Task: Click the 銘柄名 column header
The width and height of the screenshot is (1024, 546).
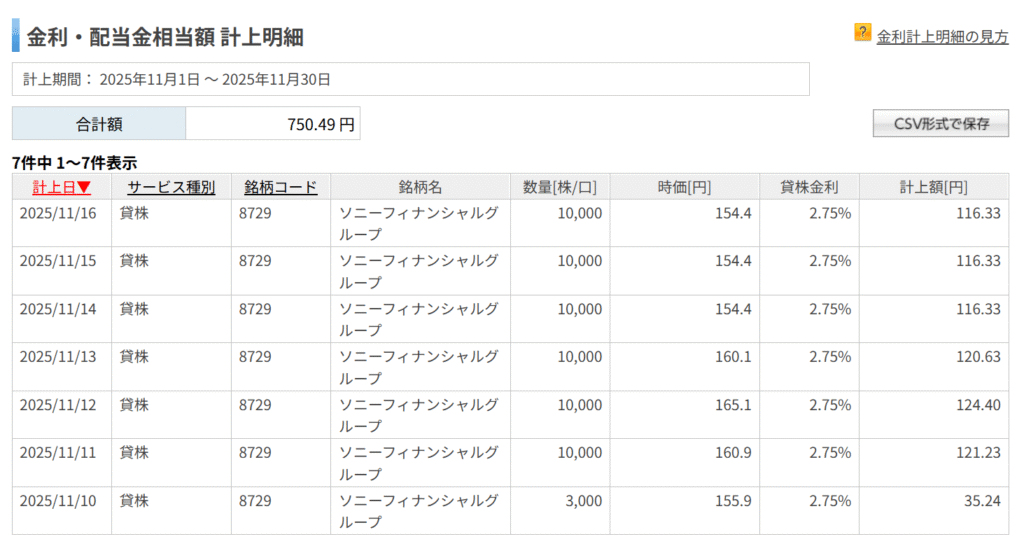Action: tap(420, 187)
